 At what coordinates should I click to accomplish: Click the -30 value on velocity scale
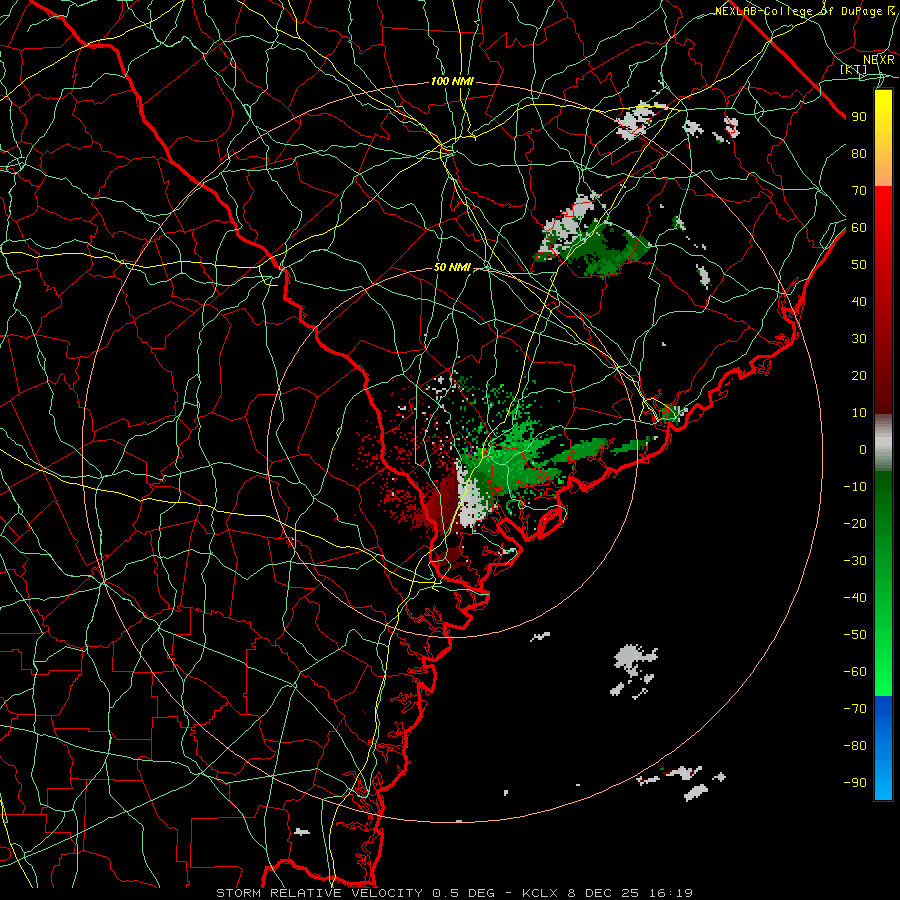click(855, 561)
